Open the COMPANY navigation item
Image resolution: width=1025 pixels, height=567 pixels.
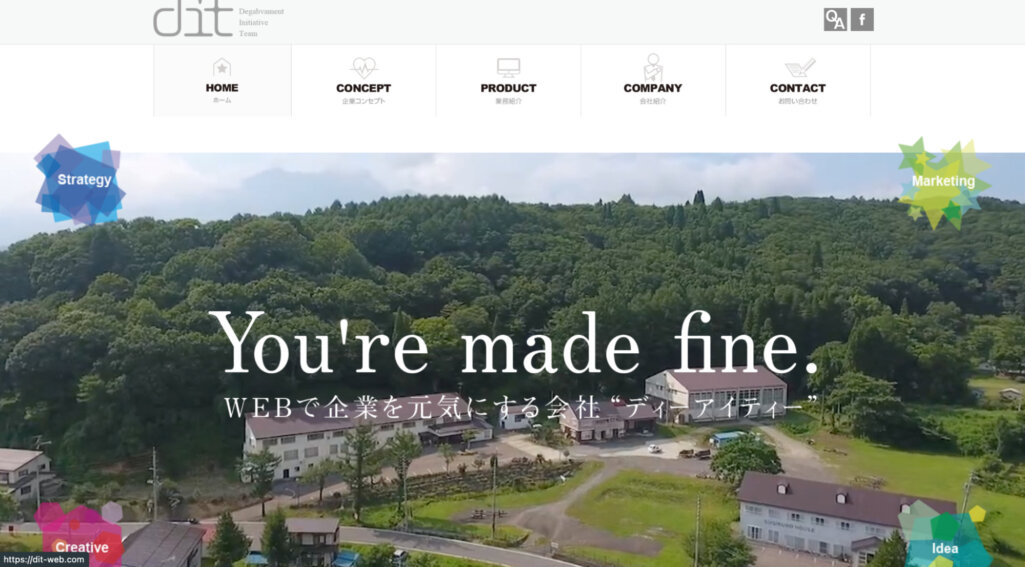point(652,80)
